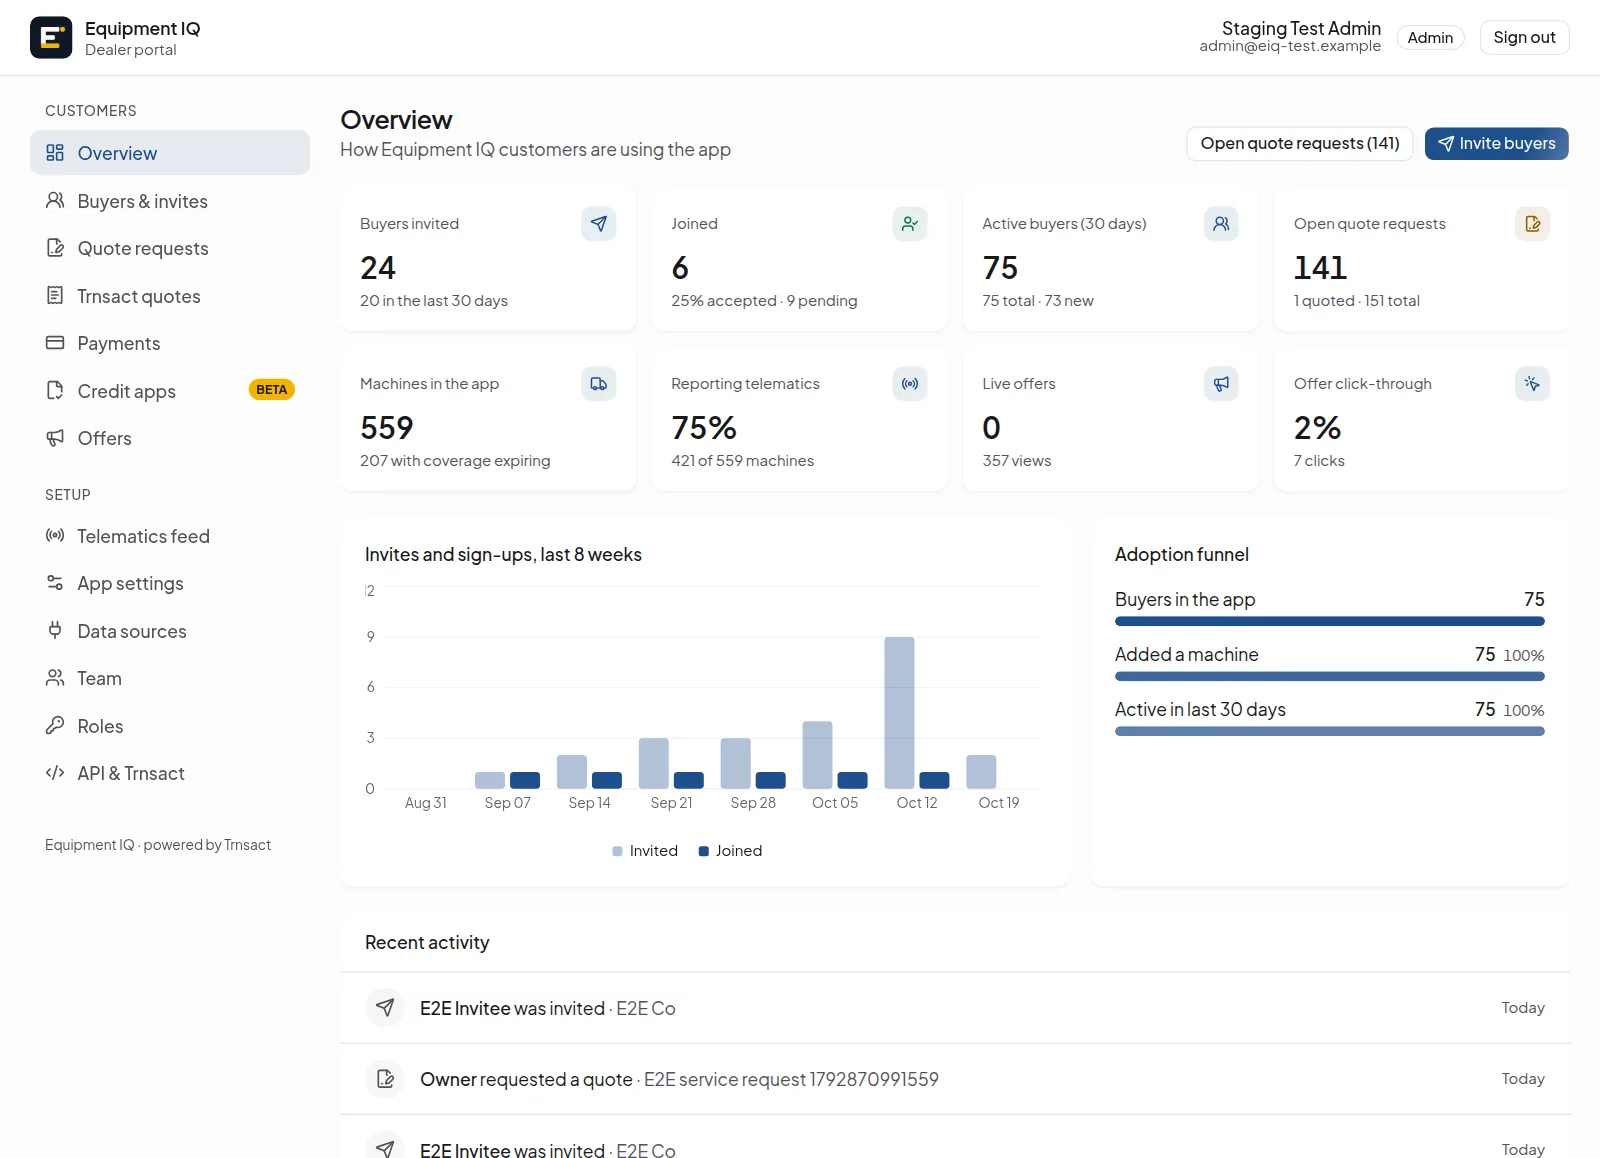The image size is (1600, 1158).
Task: Click the tall Oct 12 invited bar
Action: [x=899, y=712]
